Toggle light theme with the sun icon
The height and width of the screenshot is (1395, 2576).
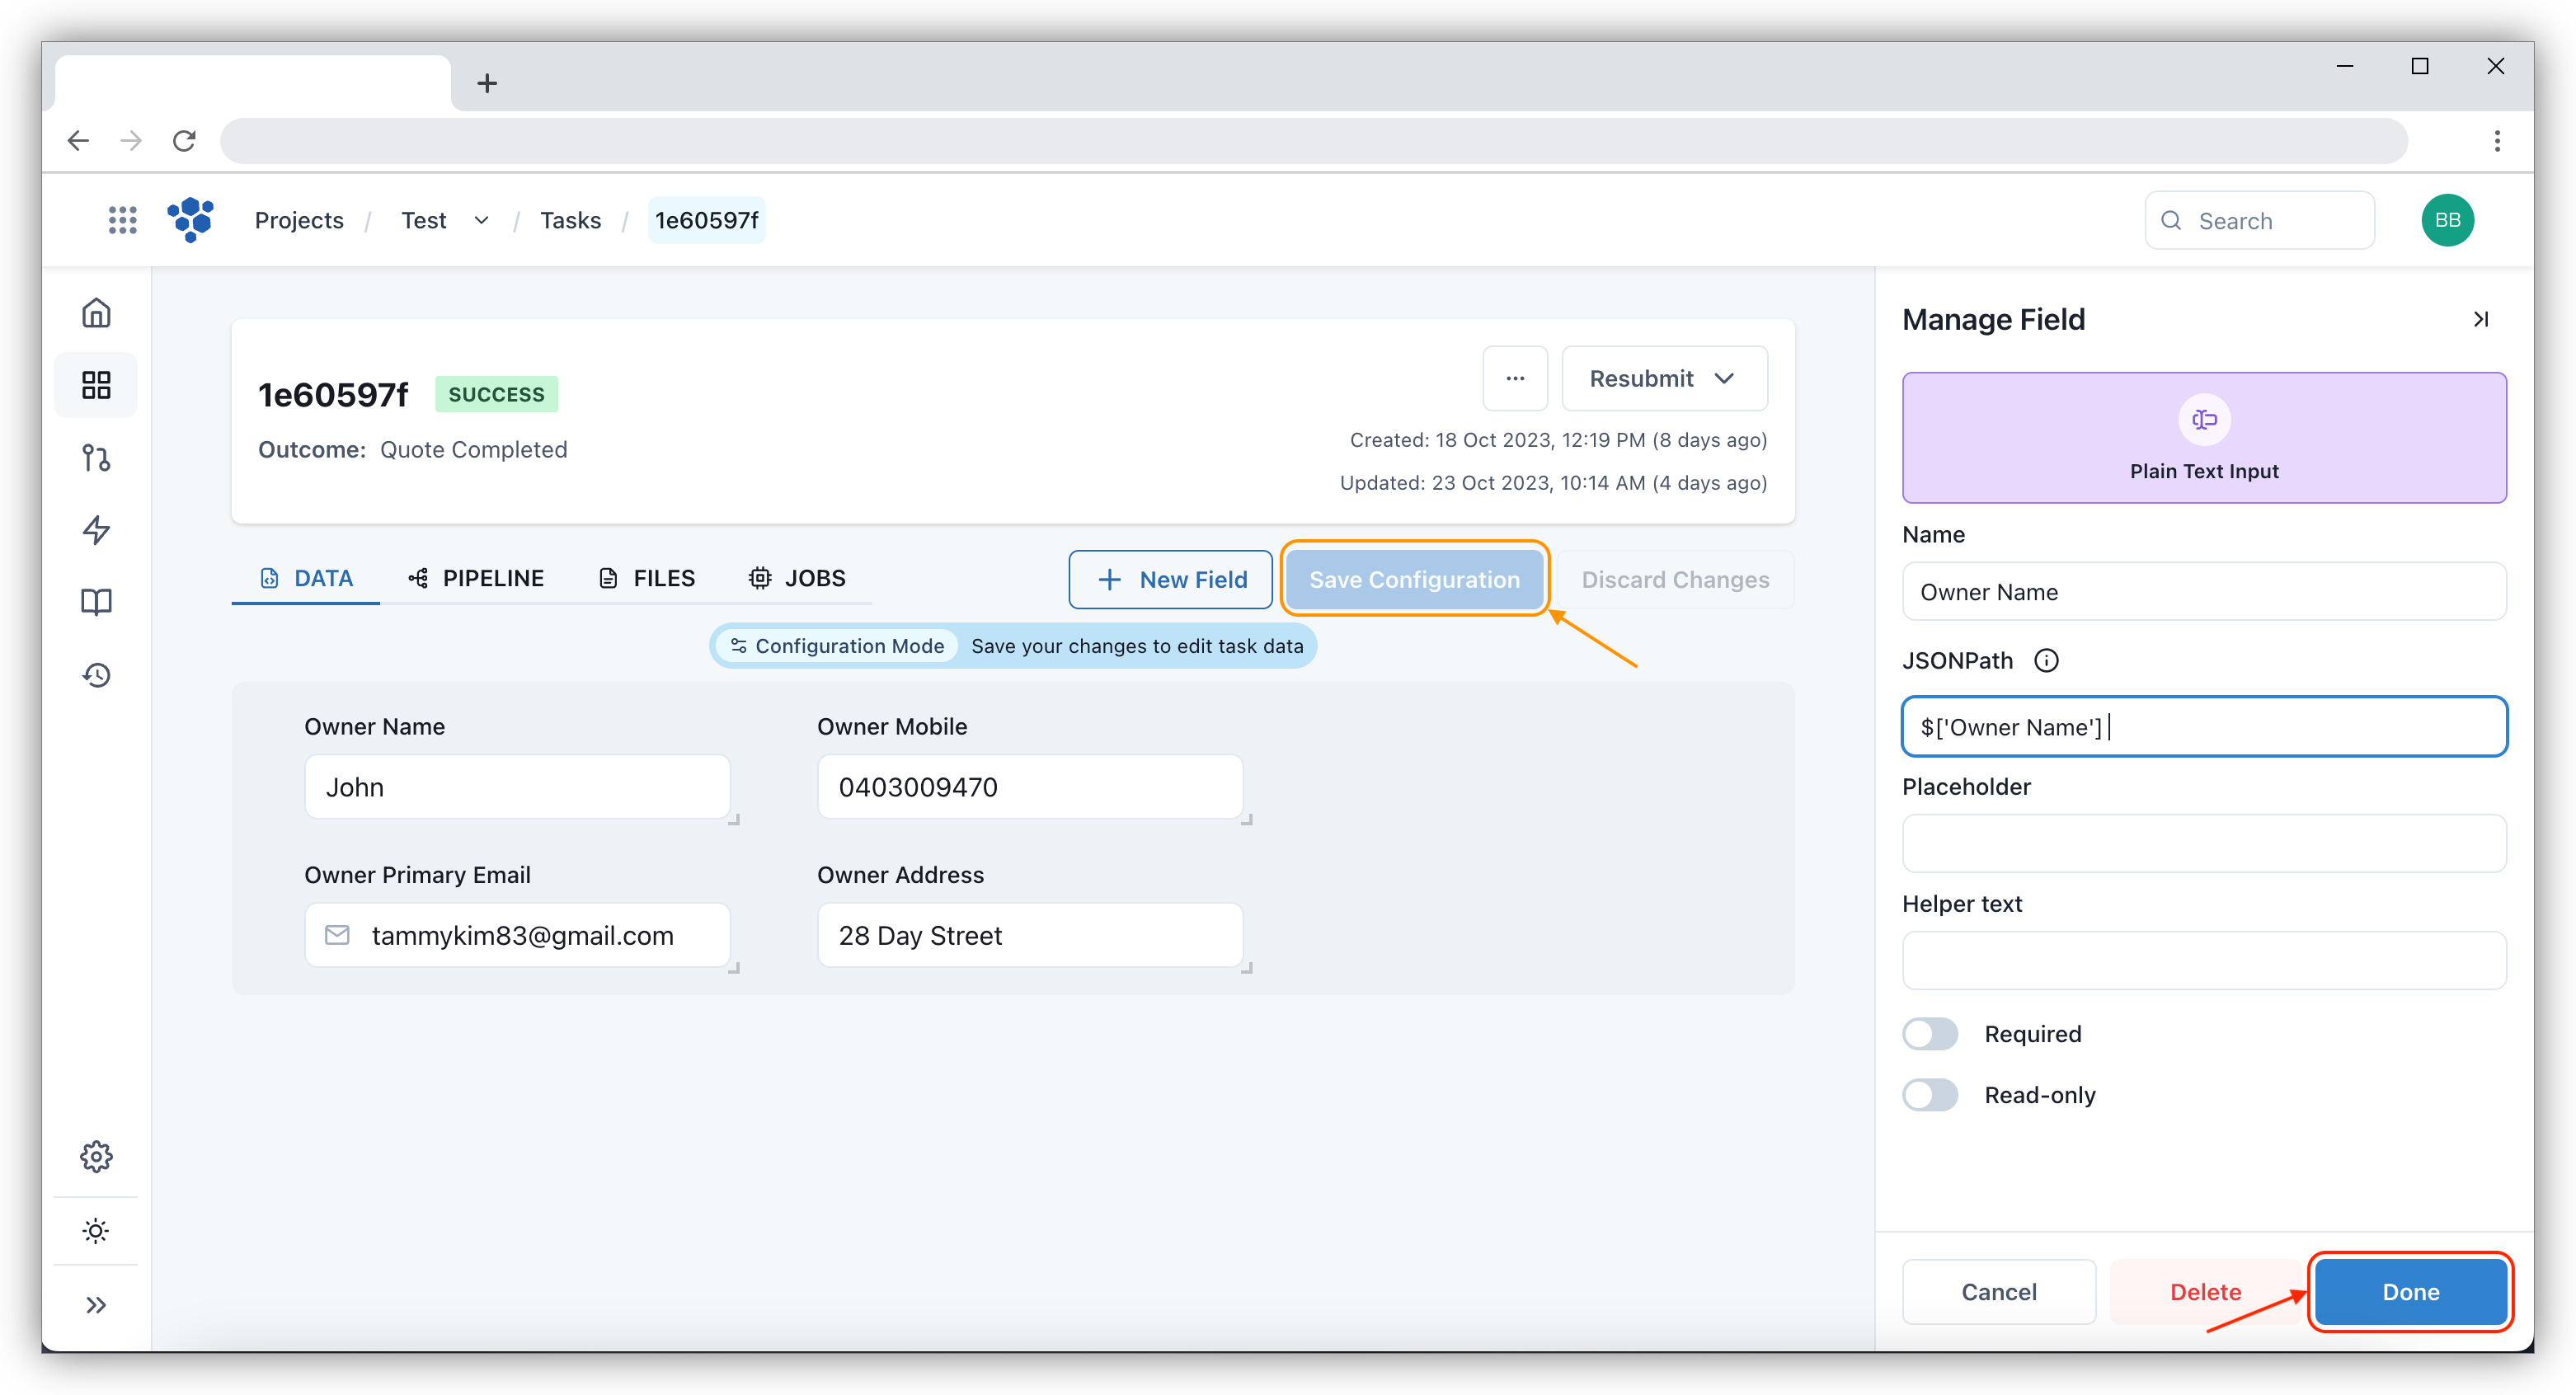(96, 1230)
